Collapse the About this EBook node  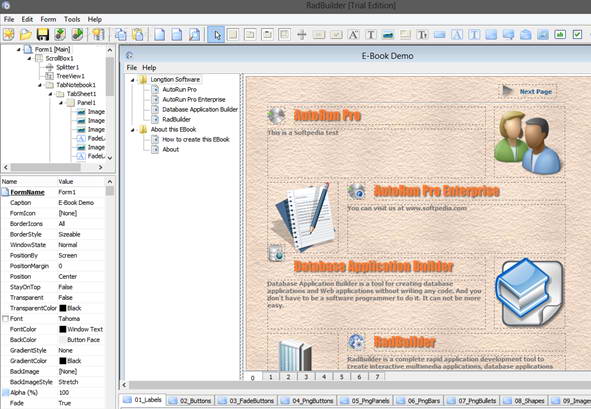pyautogui.click(x=133, y=130)
